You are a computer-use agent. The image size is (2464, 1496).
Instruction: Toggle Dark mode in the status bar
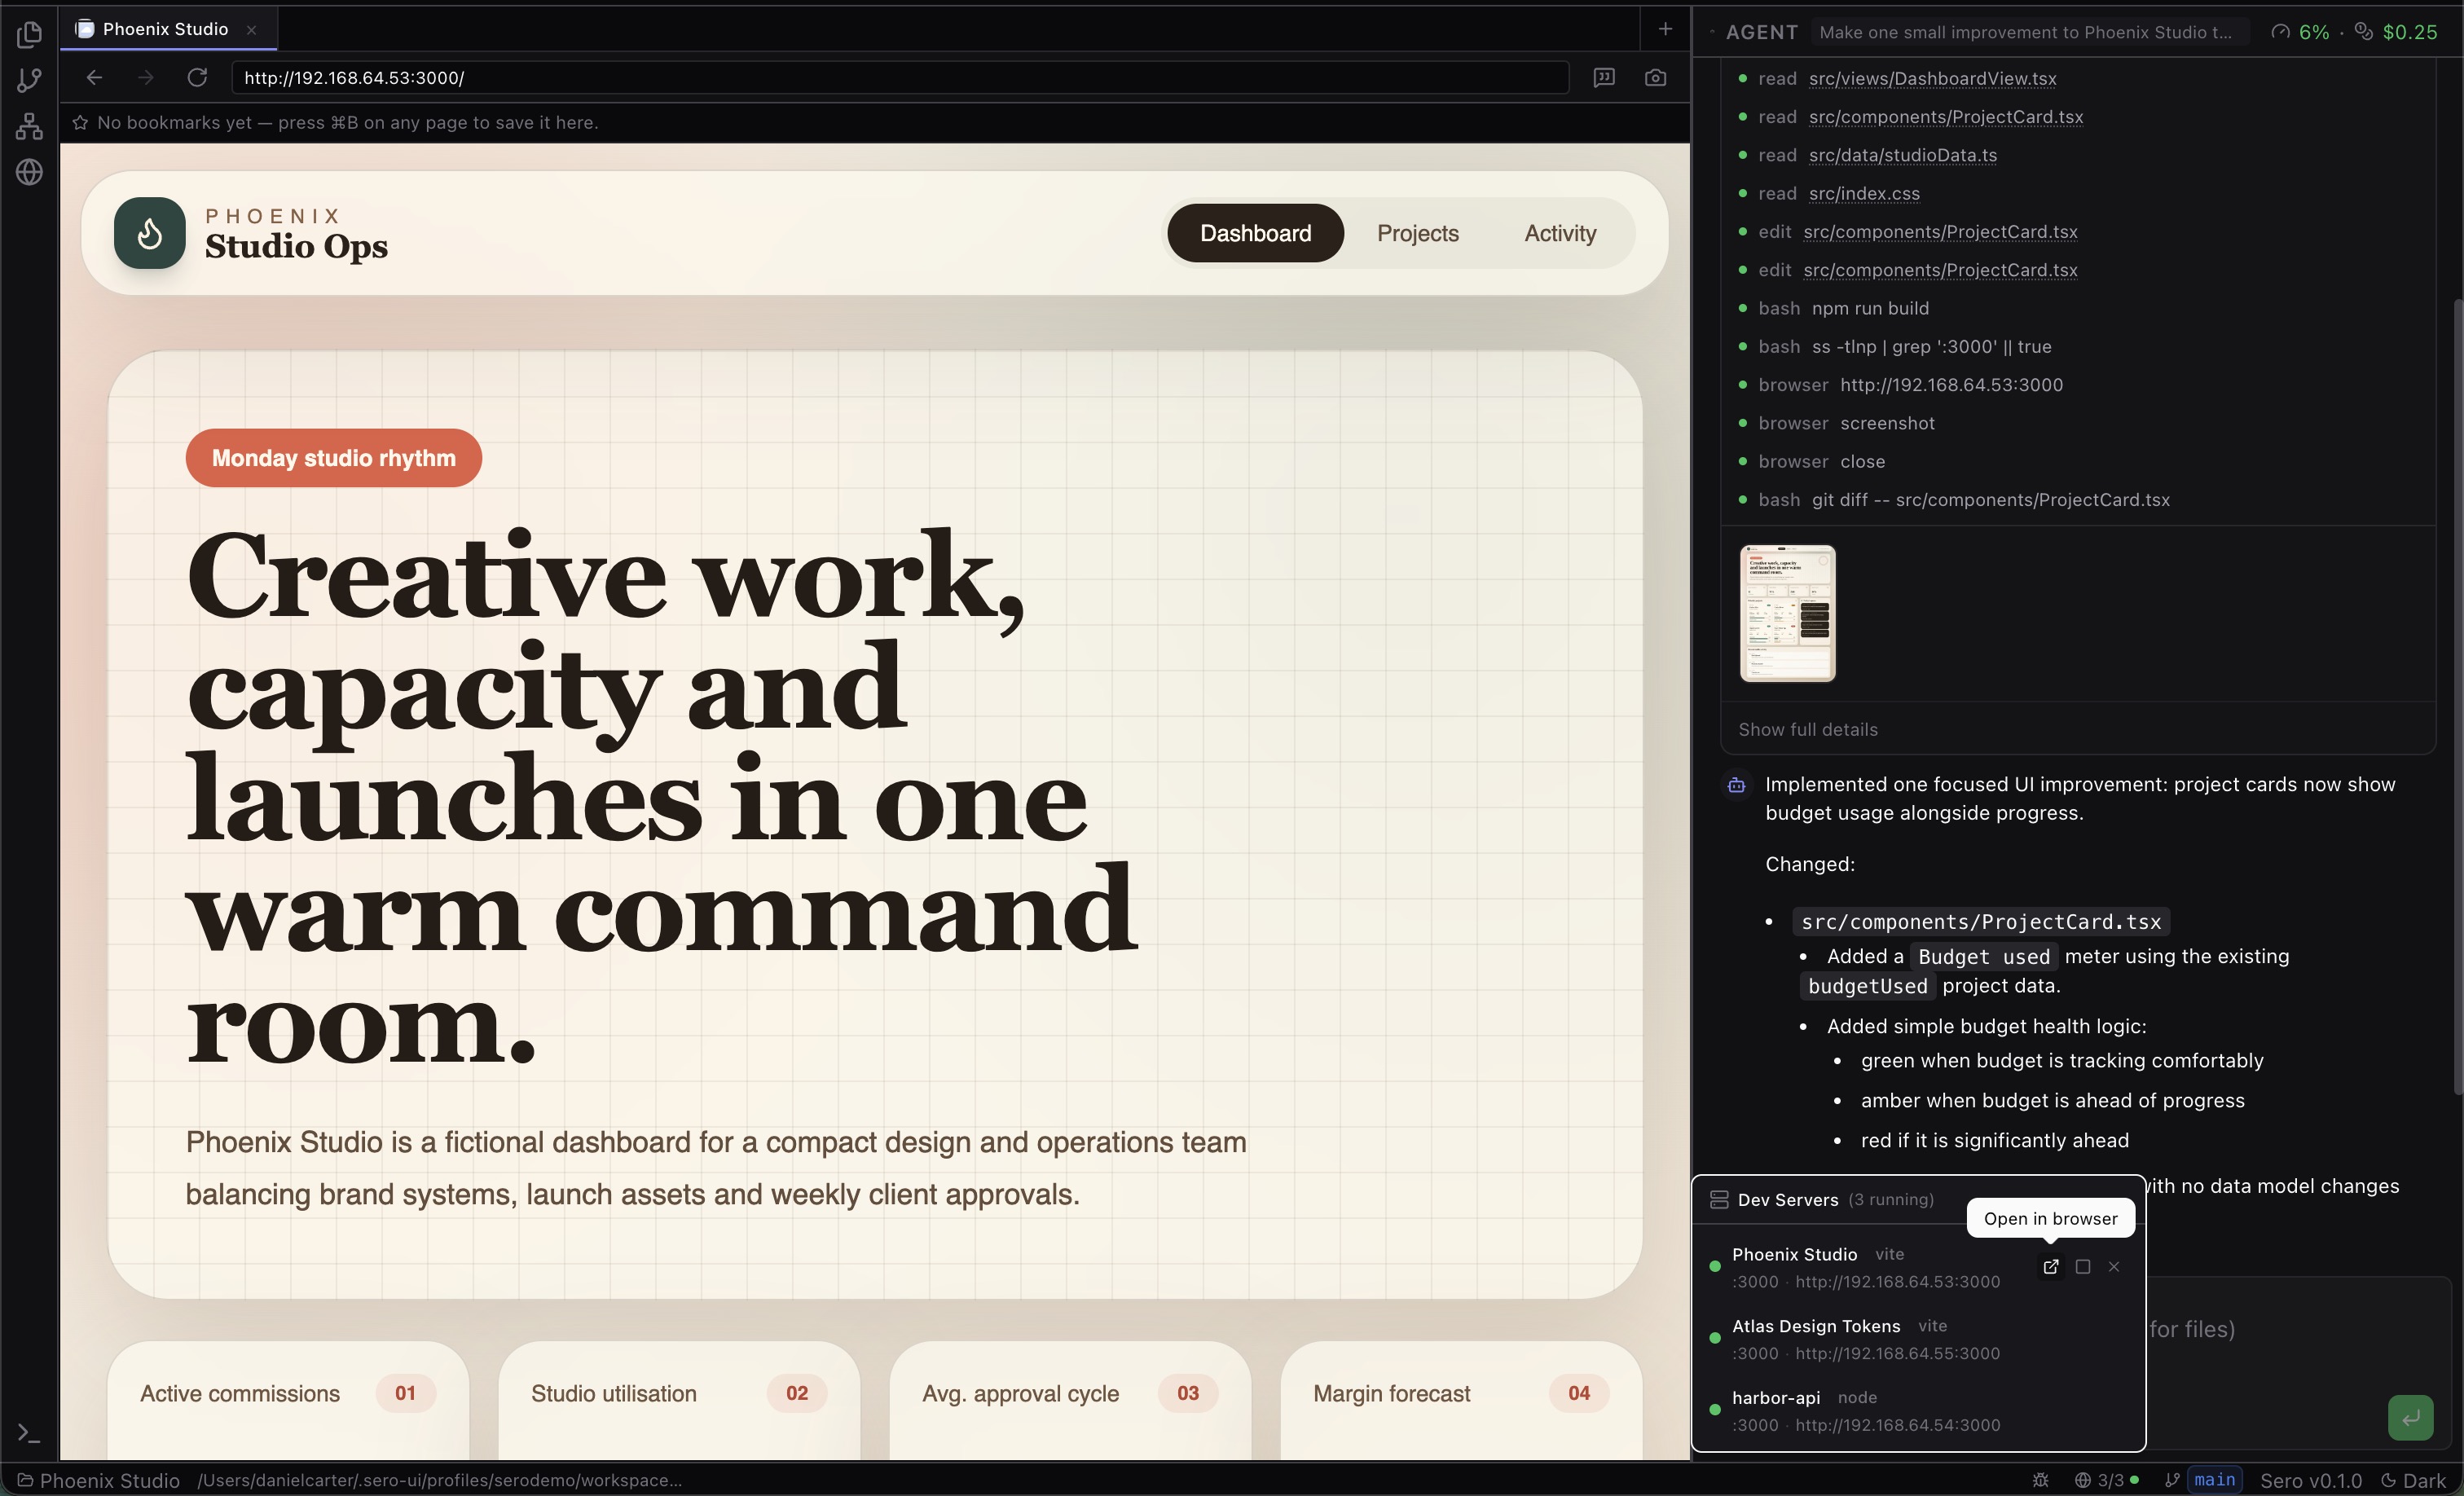(2416, 1480)
